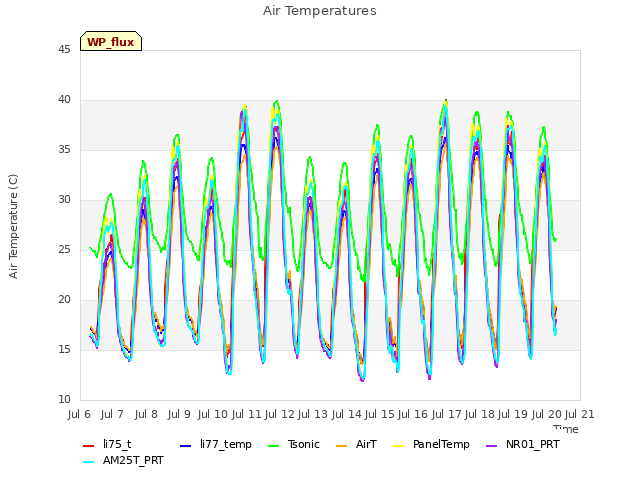
Task: Click the WP_flux annotation label
Action: 111,42
